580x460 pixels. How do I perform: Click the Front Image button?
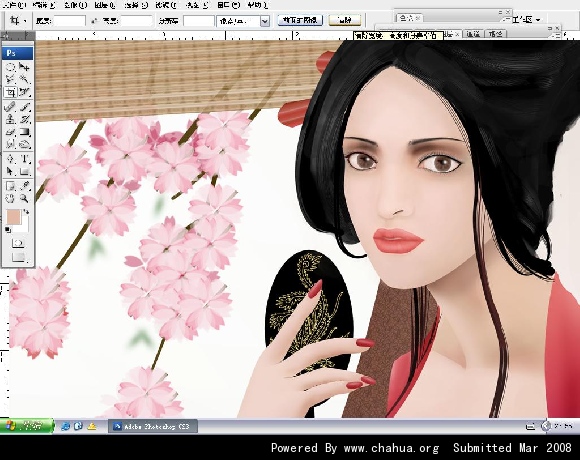(300, 20)
